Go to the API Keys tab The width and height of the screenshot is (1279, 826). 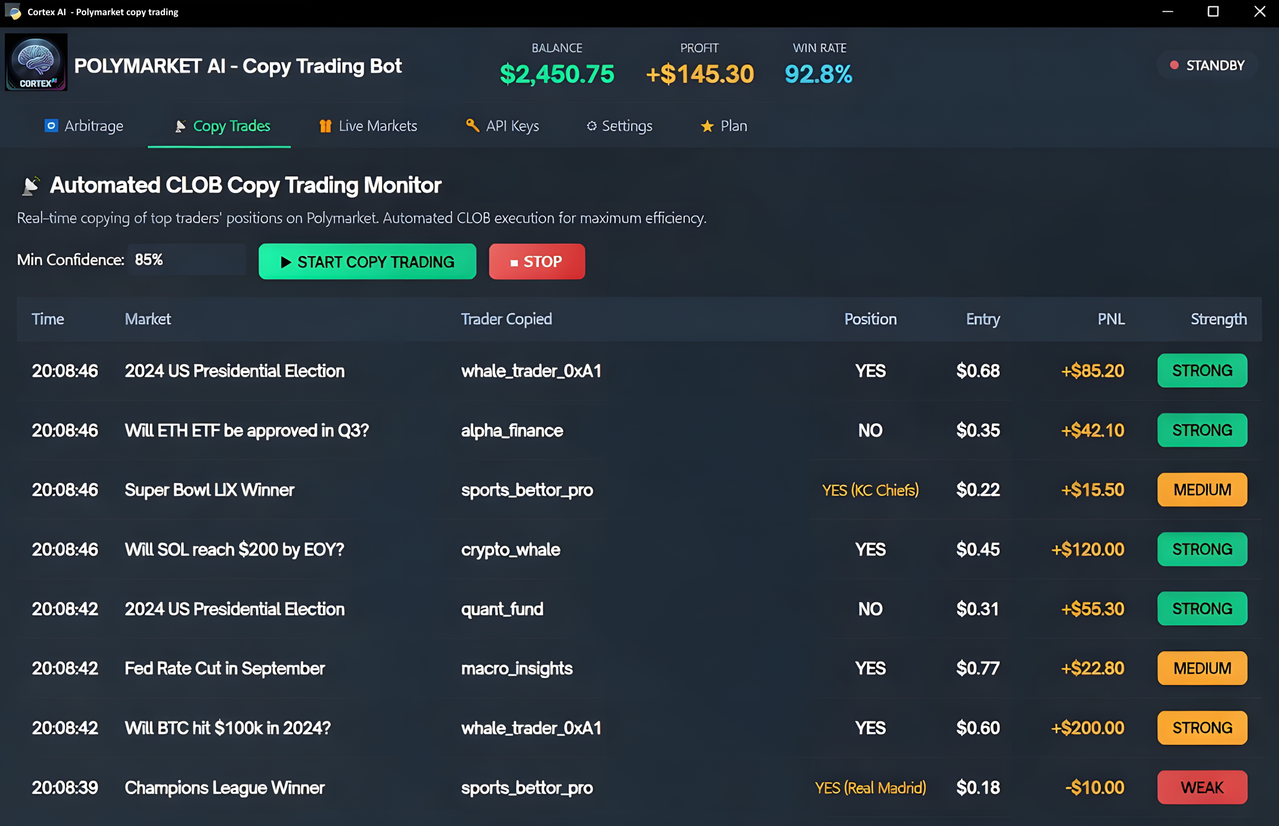pyautogui.click(x=502, y=126)
